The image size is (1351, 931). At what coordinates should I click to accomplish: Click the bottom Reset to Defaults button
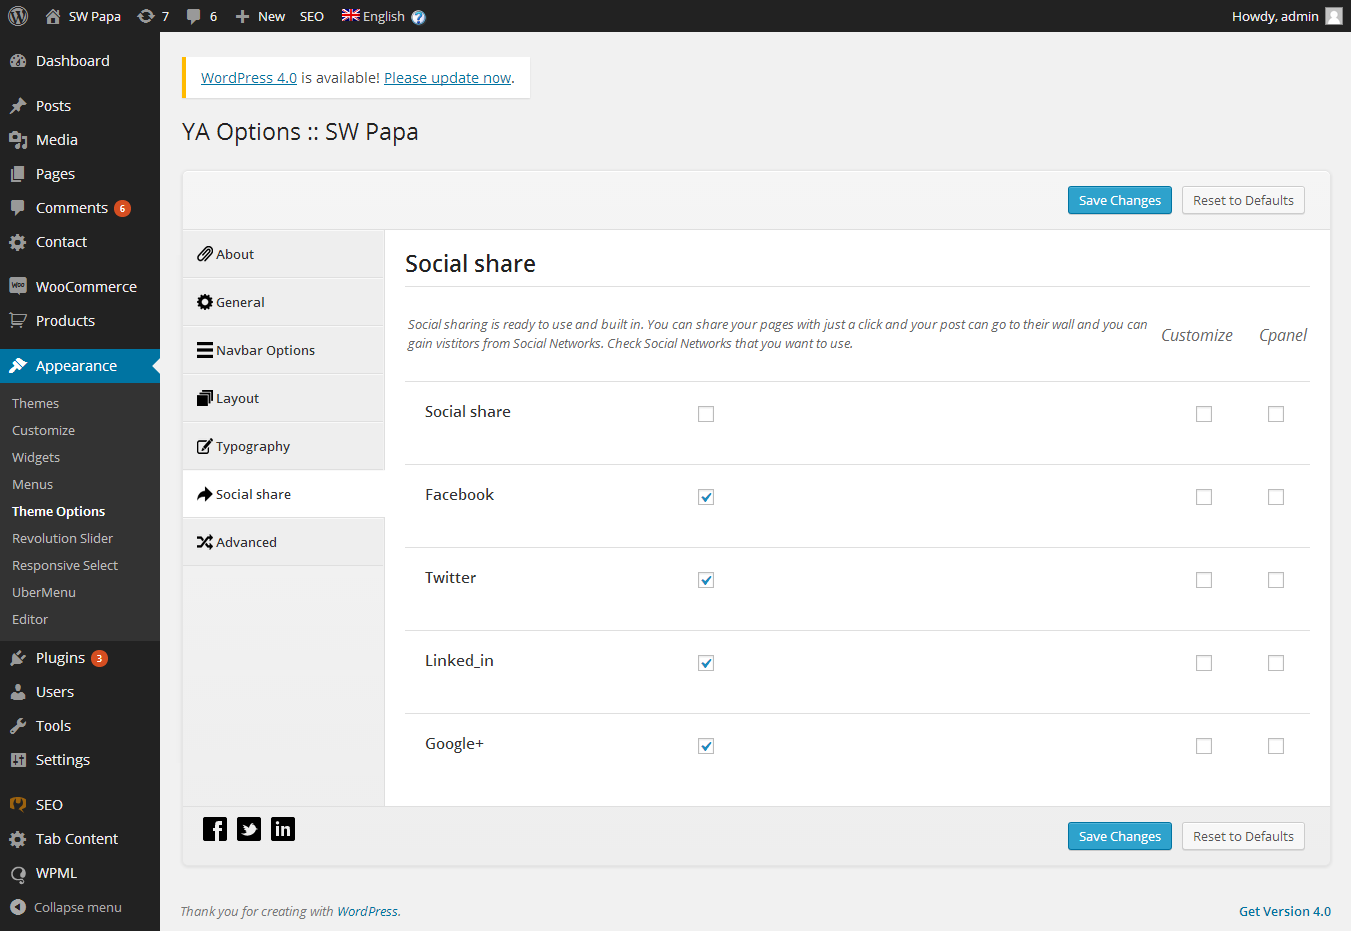coord(1243,836)
